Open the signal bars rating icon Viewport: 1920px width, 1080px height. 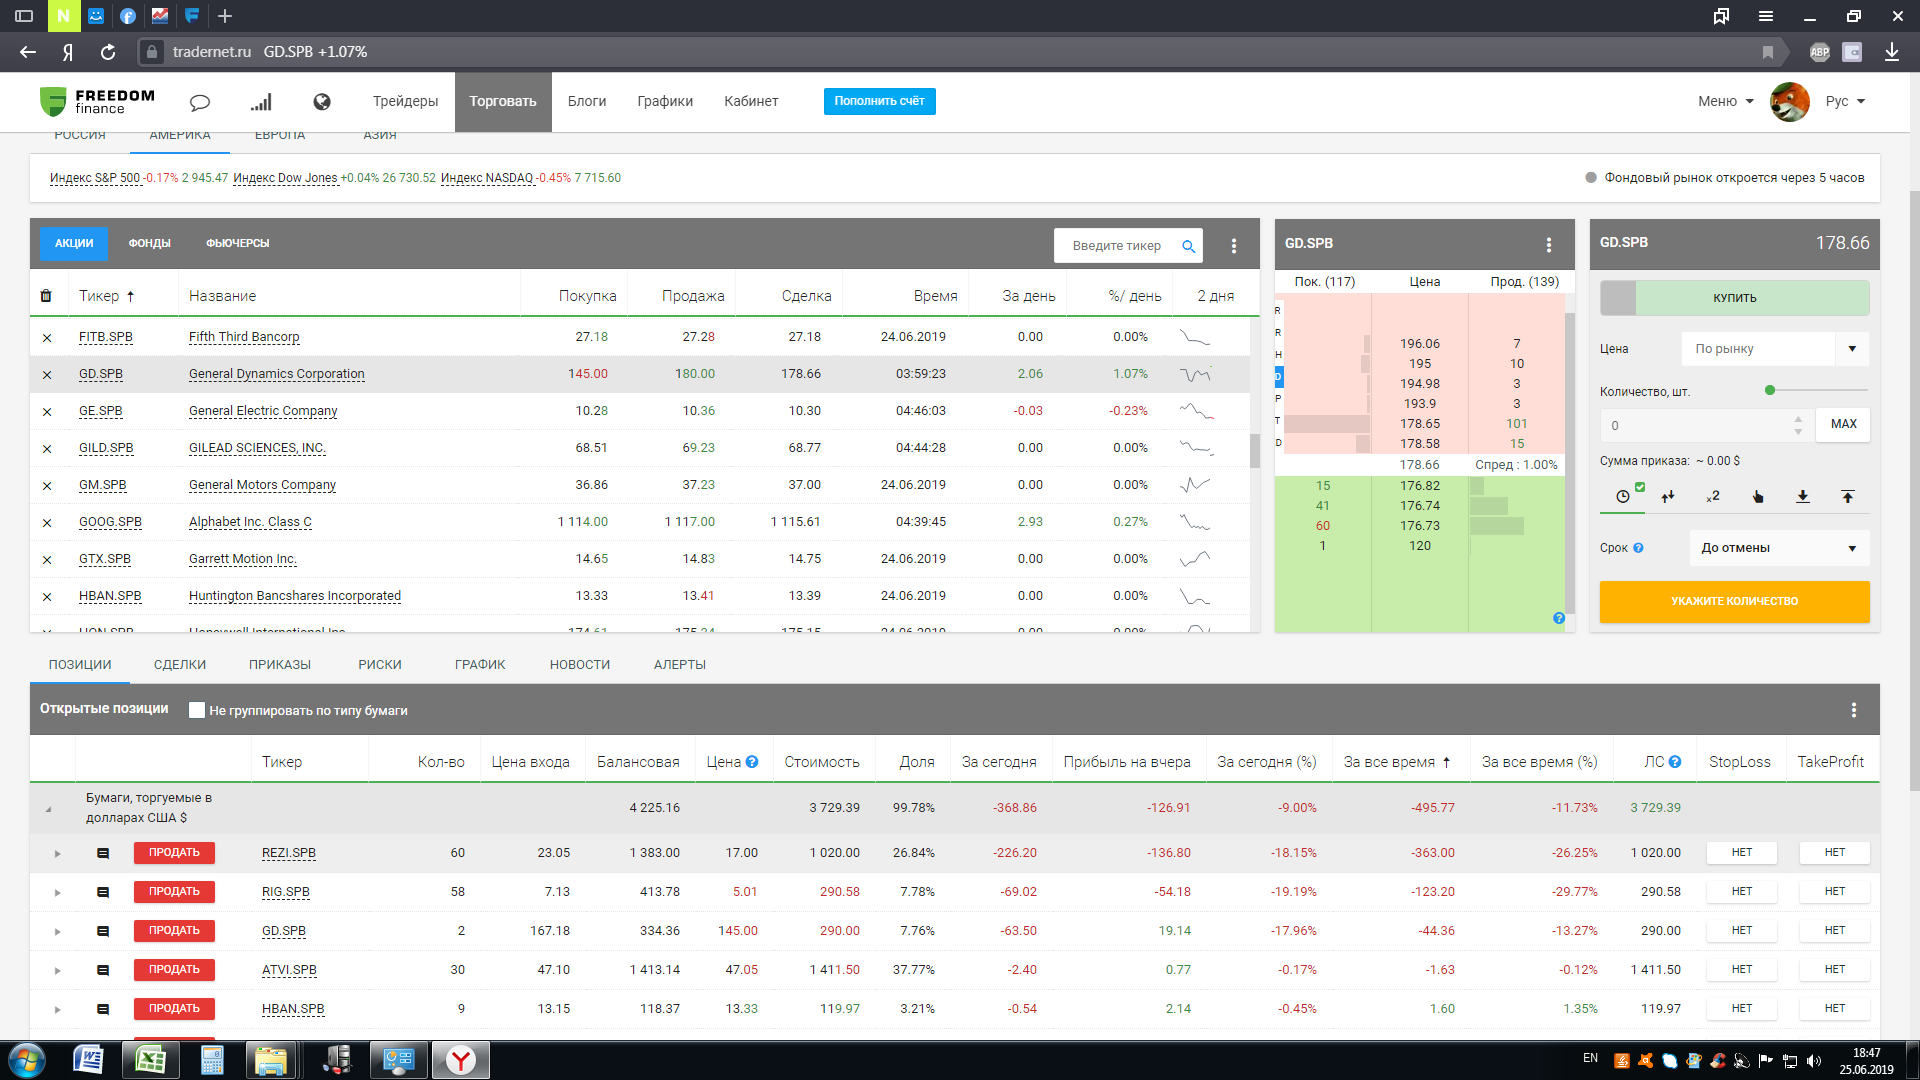(261, 102)
